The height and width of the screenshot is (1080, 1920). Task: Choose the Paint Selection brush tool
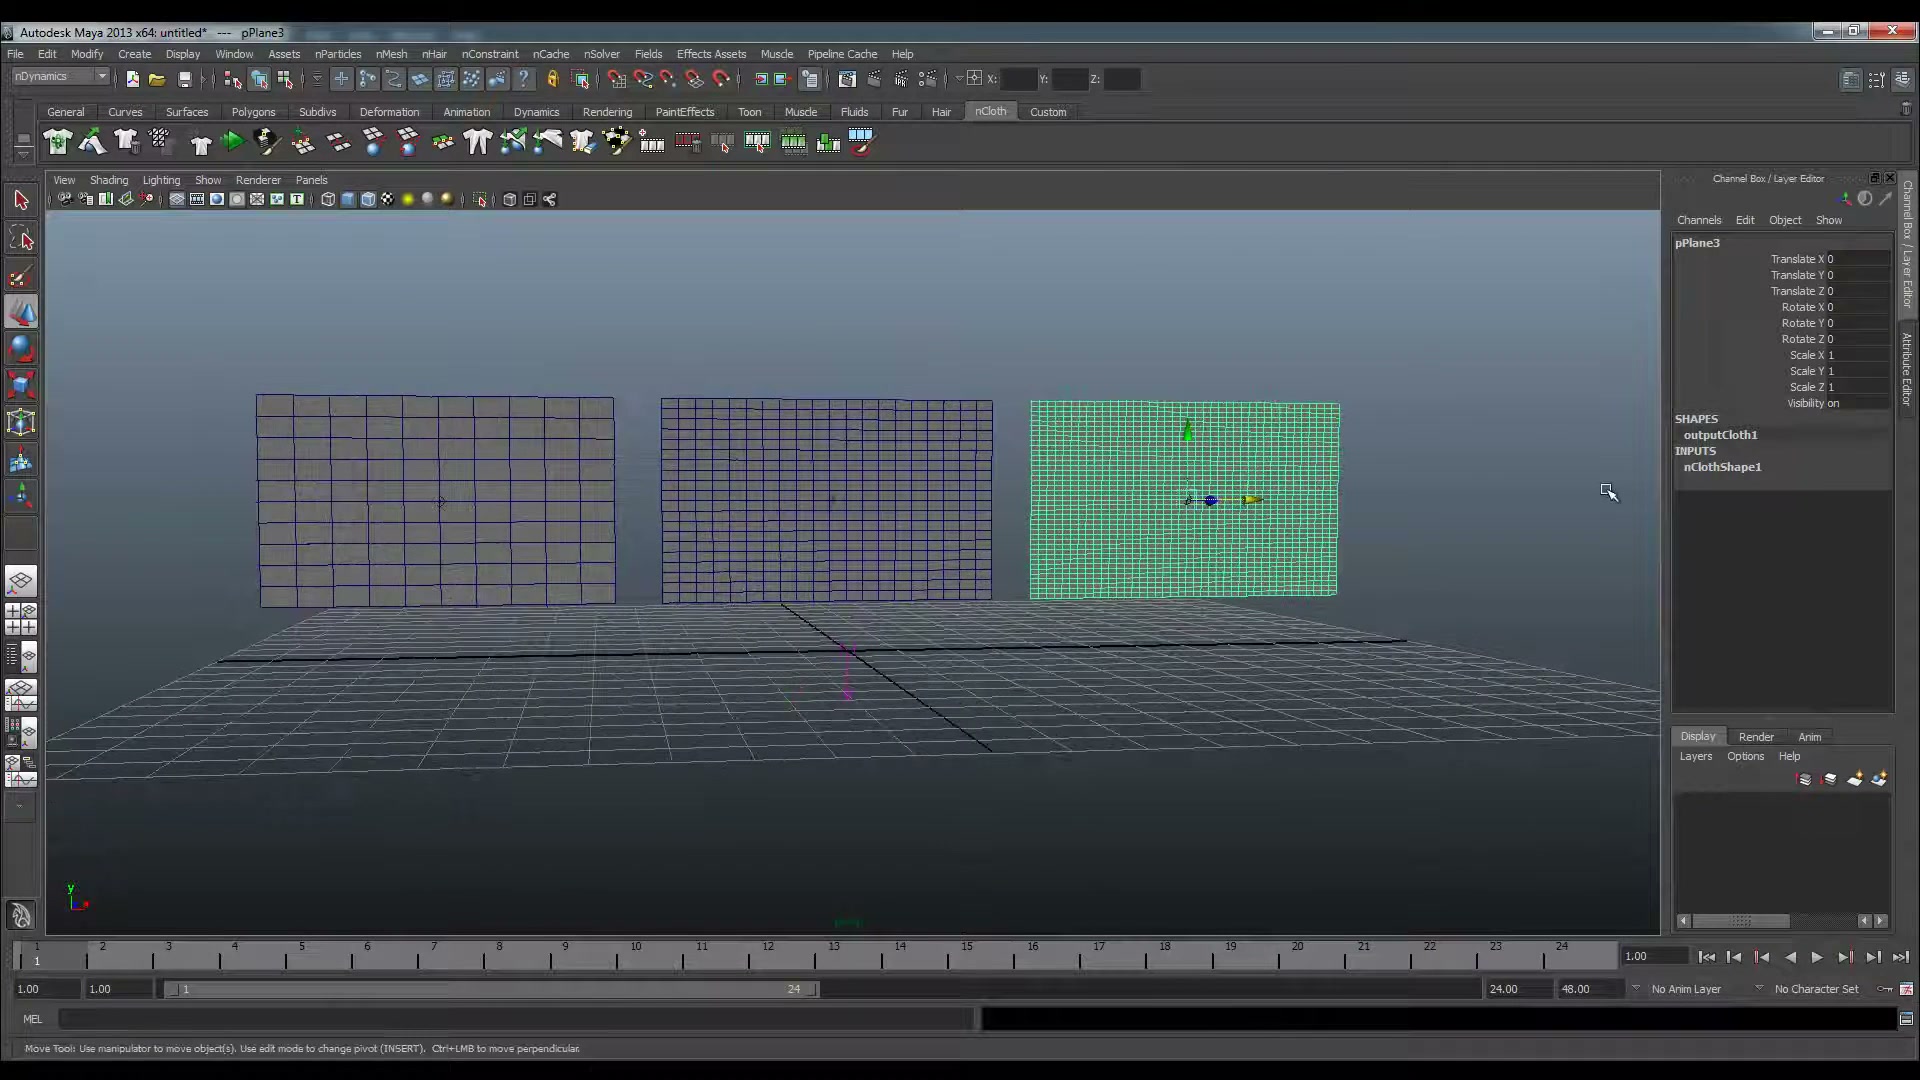click(x=21, y=277)
